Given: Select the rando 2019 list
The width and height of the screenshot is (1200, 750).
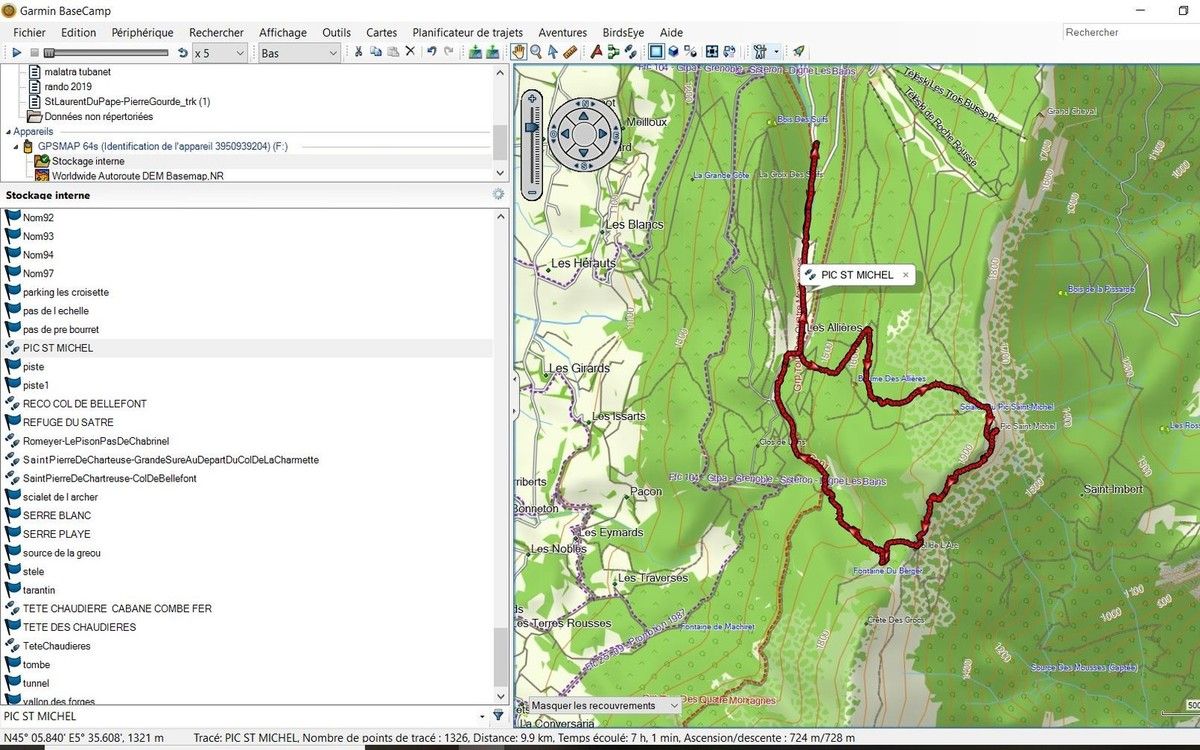Looking at the screenshot, I should point(68,87).
